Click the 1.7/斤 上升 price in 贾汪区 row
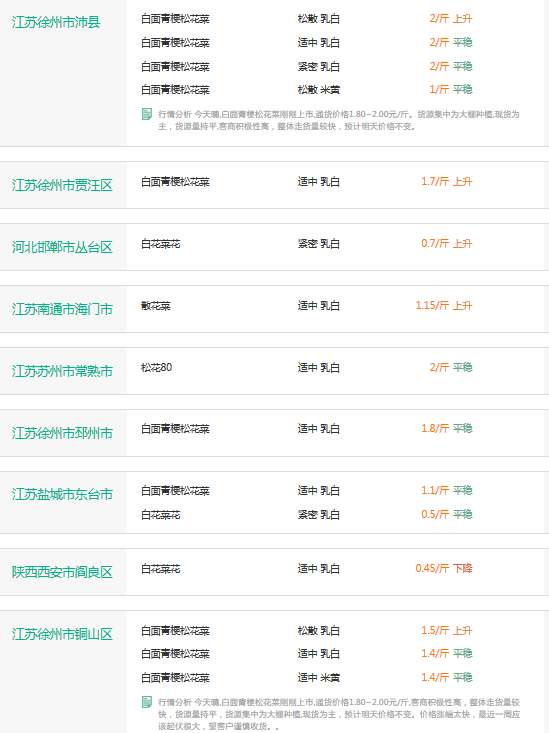This screenshot has width=549, height=733. [447, 181]
